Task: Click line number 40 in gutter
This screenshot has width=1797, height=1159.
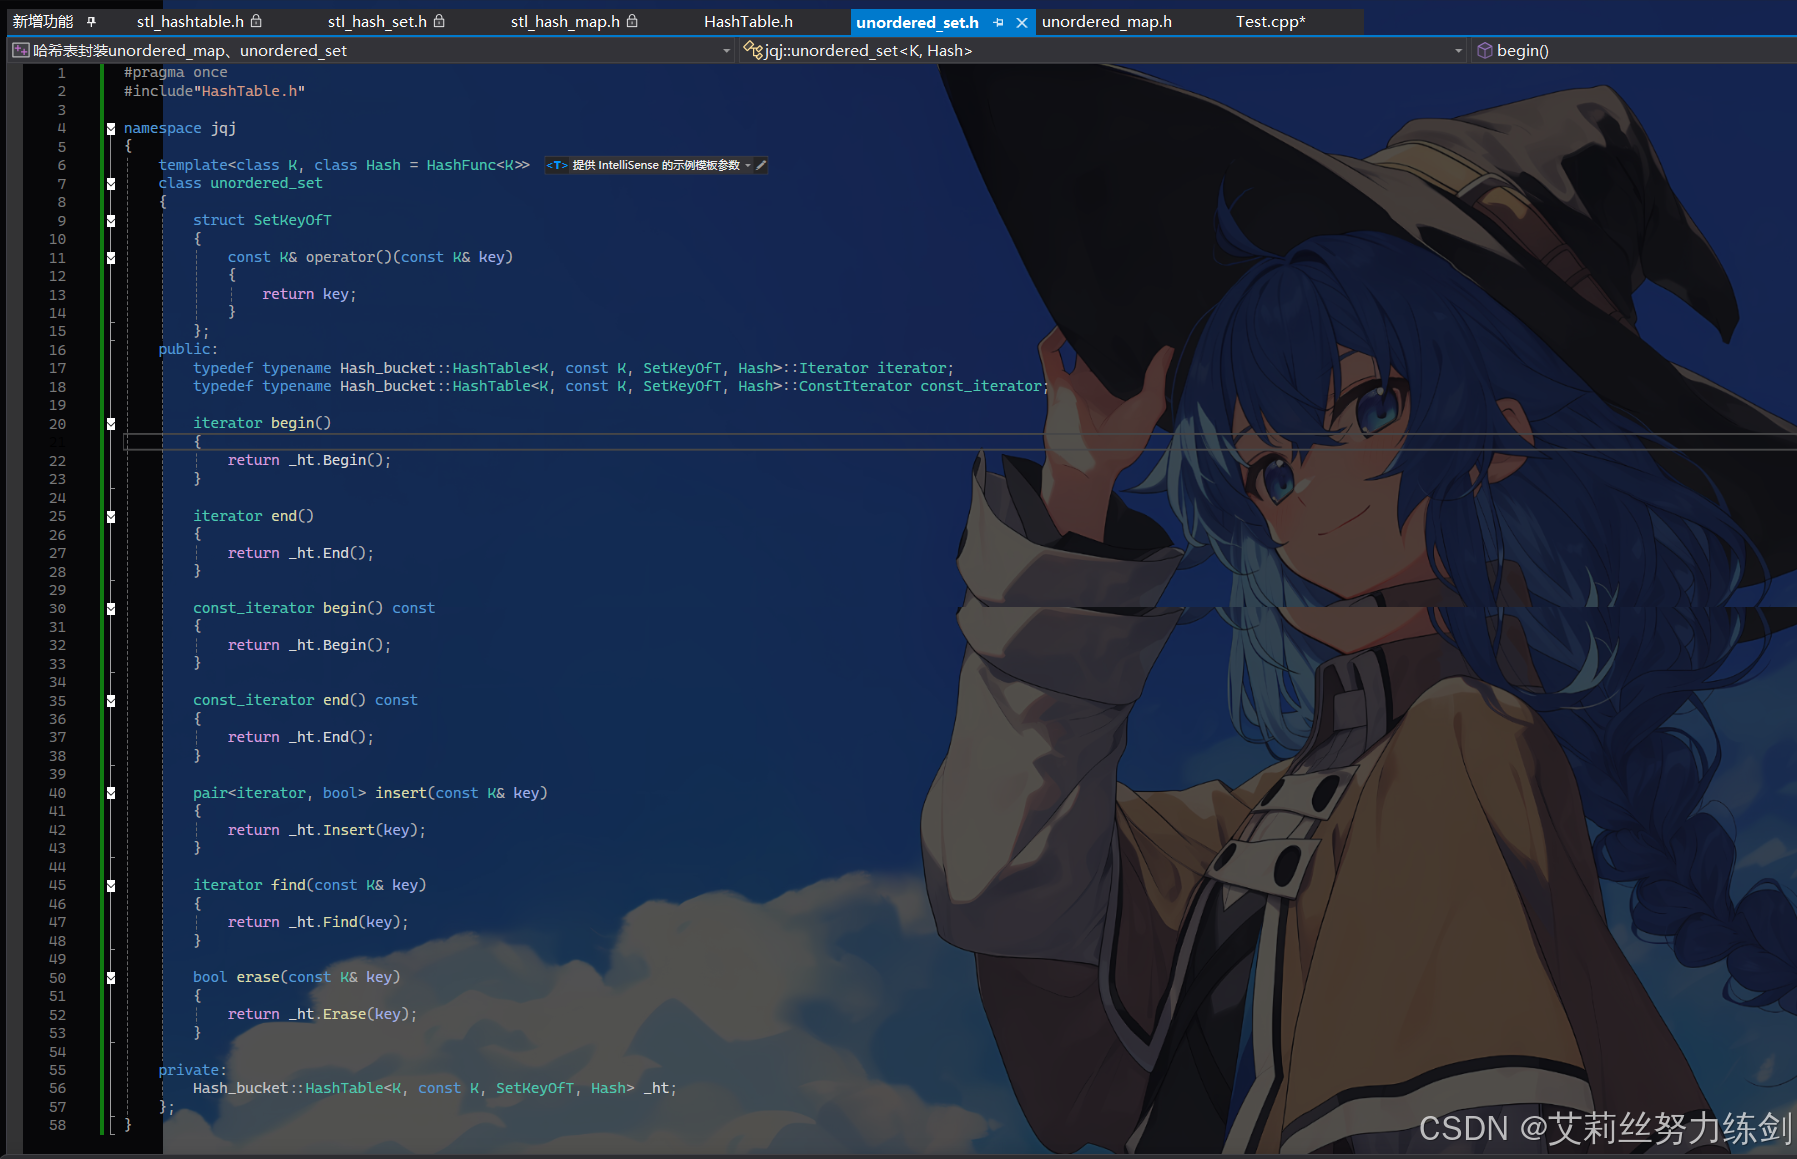Action: pyautogui.click(x=57, y=793)
